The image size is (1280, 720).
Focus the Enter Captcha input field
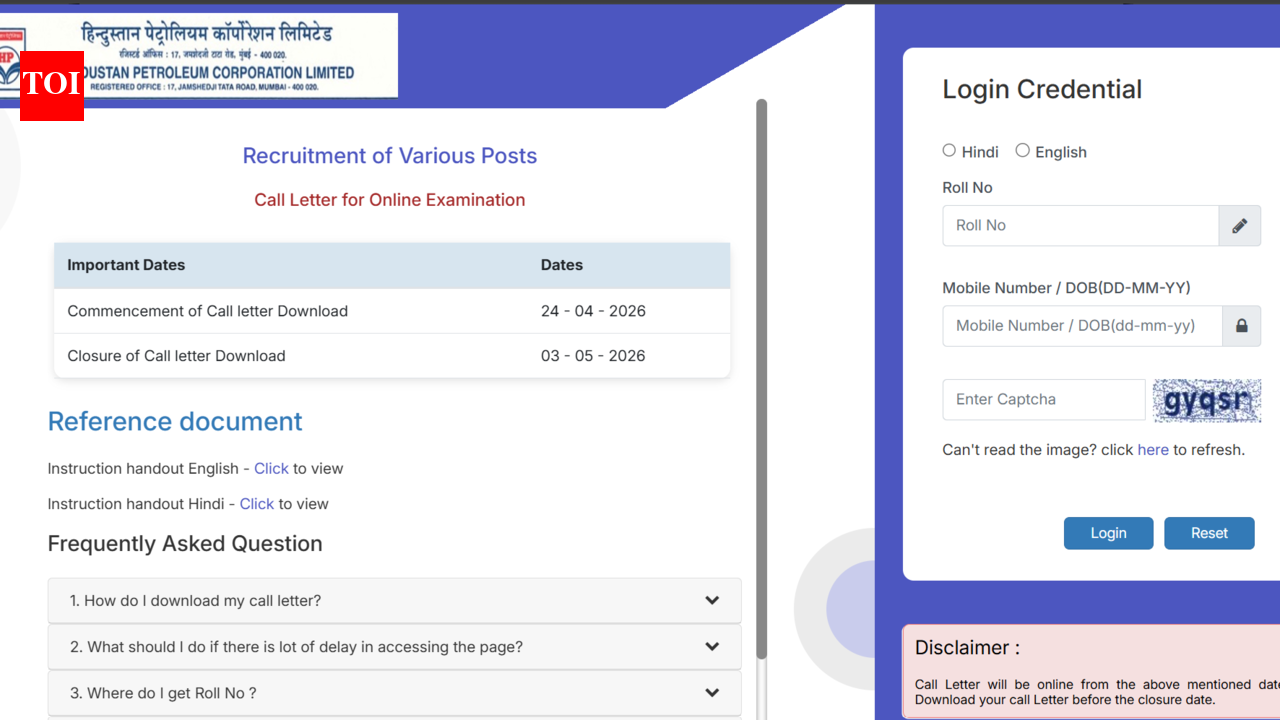[1043, 400]
